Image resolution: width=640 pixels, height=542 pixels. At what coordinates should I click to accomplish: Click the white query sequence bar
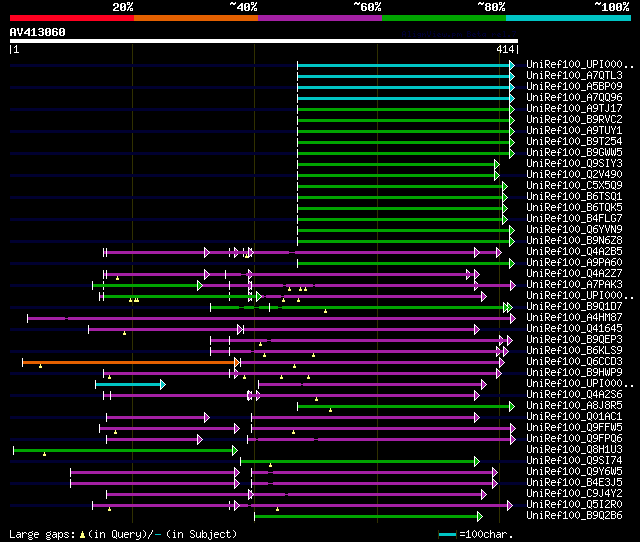tap(264, 41)
